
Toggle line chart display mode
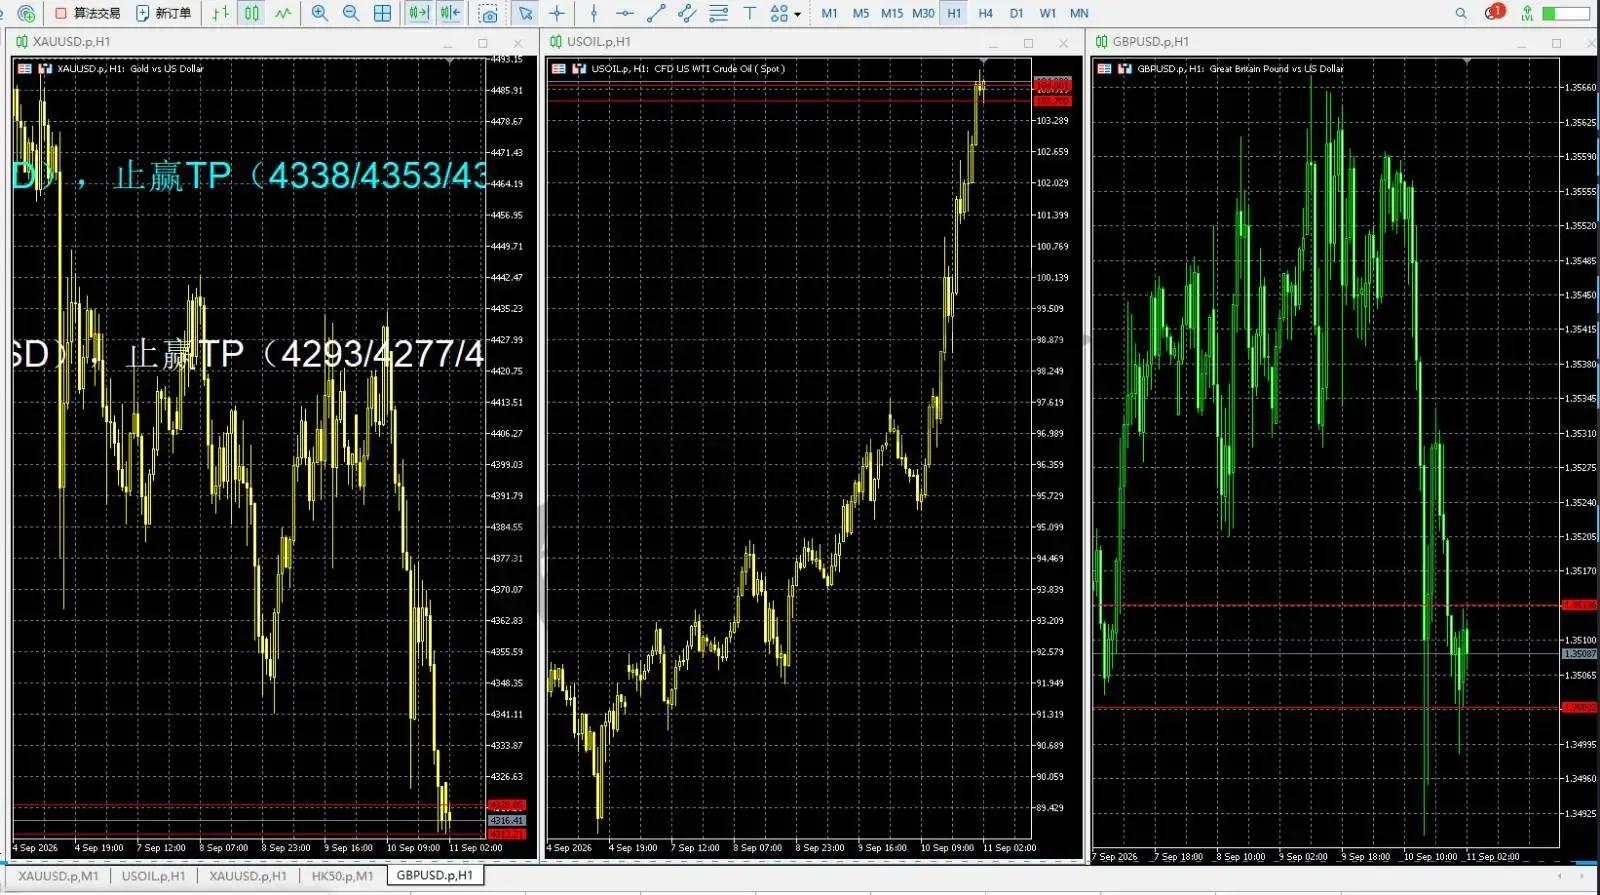(284, 13)
